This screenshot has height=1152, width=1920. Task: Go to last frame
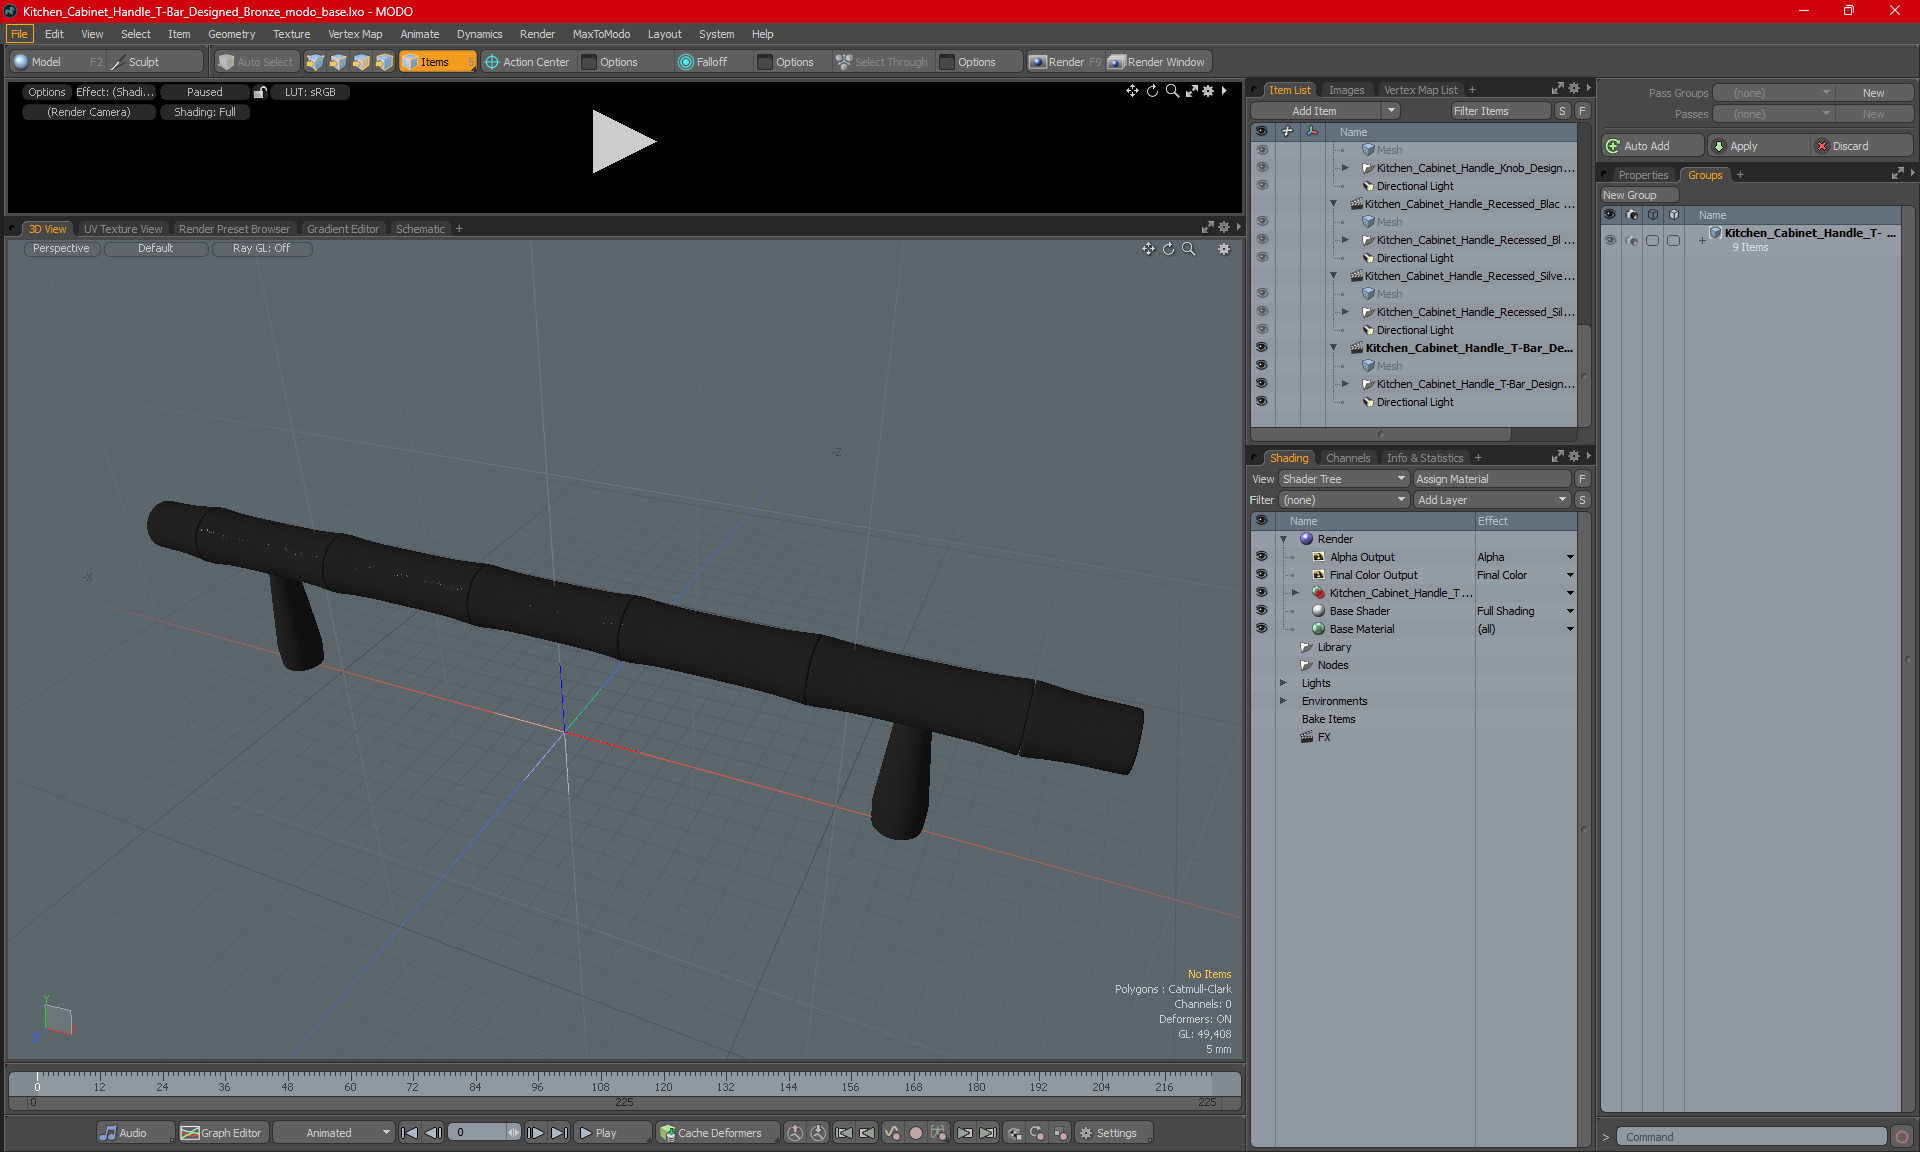[560, 1133]
